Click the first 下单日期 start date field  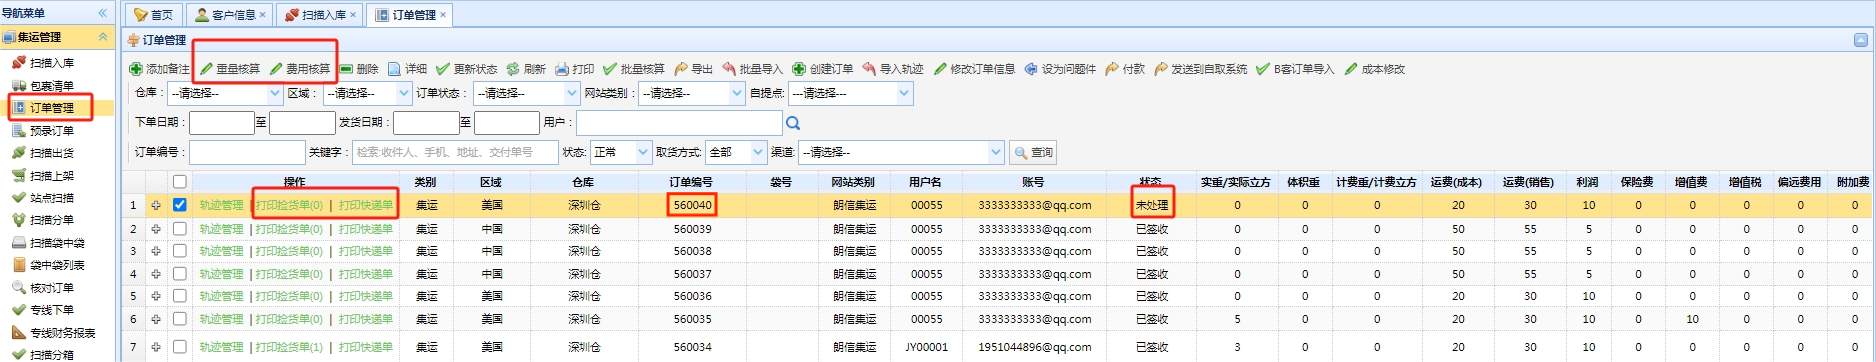pos(222,123)
